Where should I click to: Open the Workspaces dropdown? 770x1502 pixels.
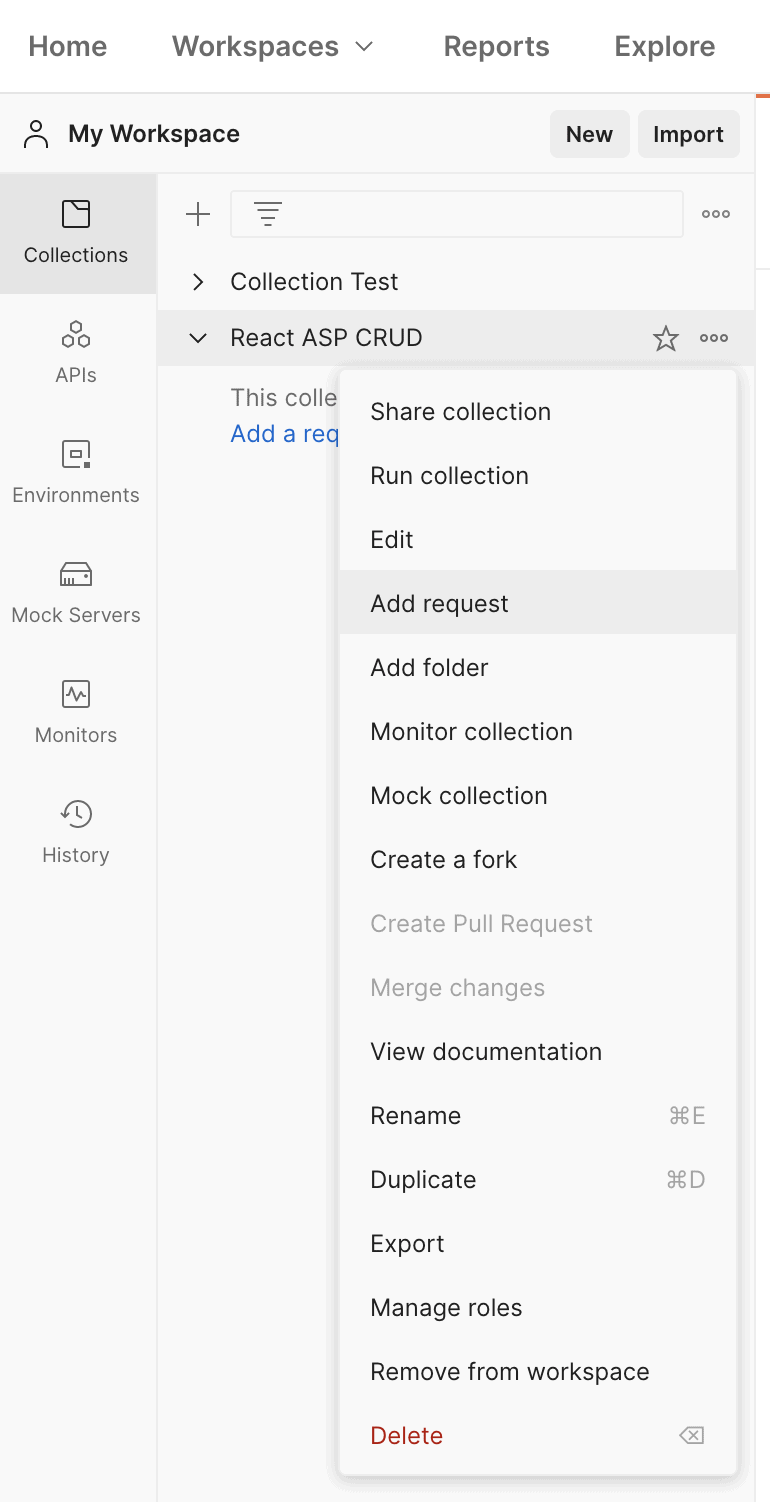[272, 46]
